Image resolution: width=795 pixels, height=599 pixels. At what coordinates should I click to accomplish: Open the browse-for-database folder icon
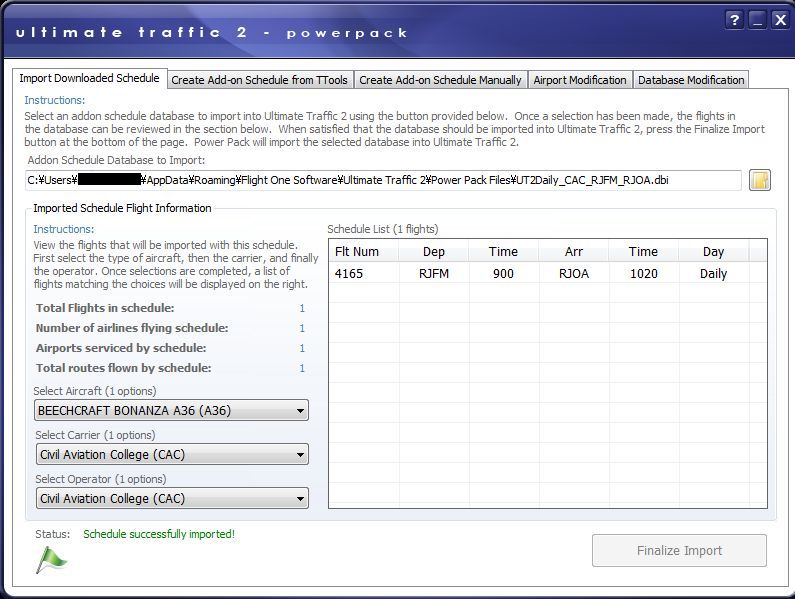click(760, 180)
